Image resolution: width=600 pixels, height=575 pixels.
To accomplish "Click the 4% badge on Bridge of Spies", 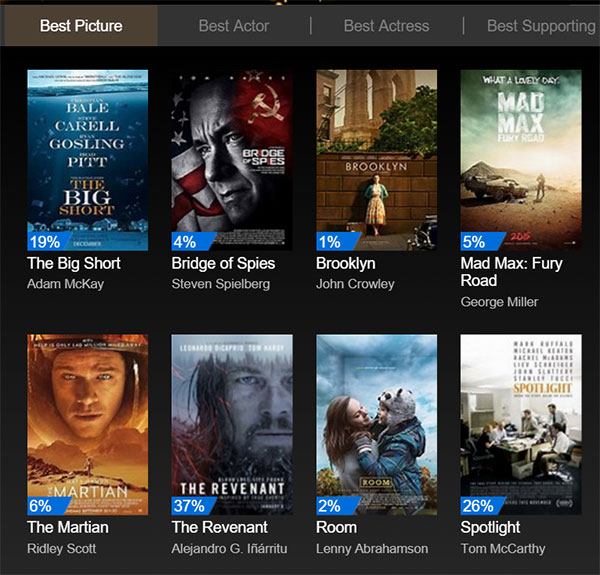I will tap(191, 241).
